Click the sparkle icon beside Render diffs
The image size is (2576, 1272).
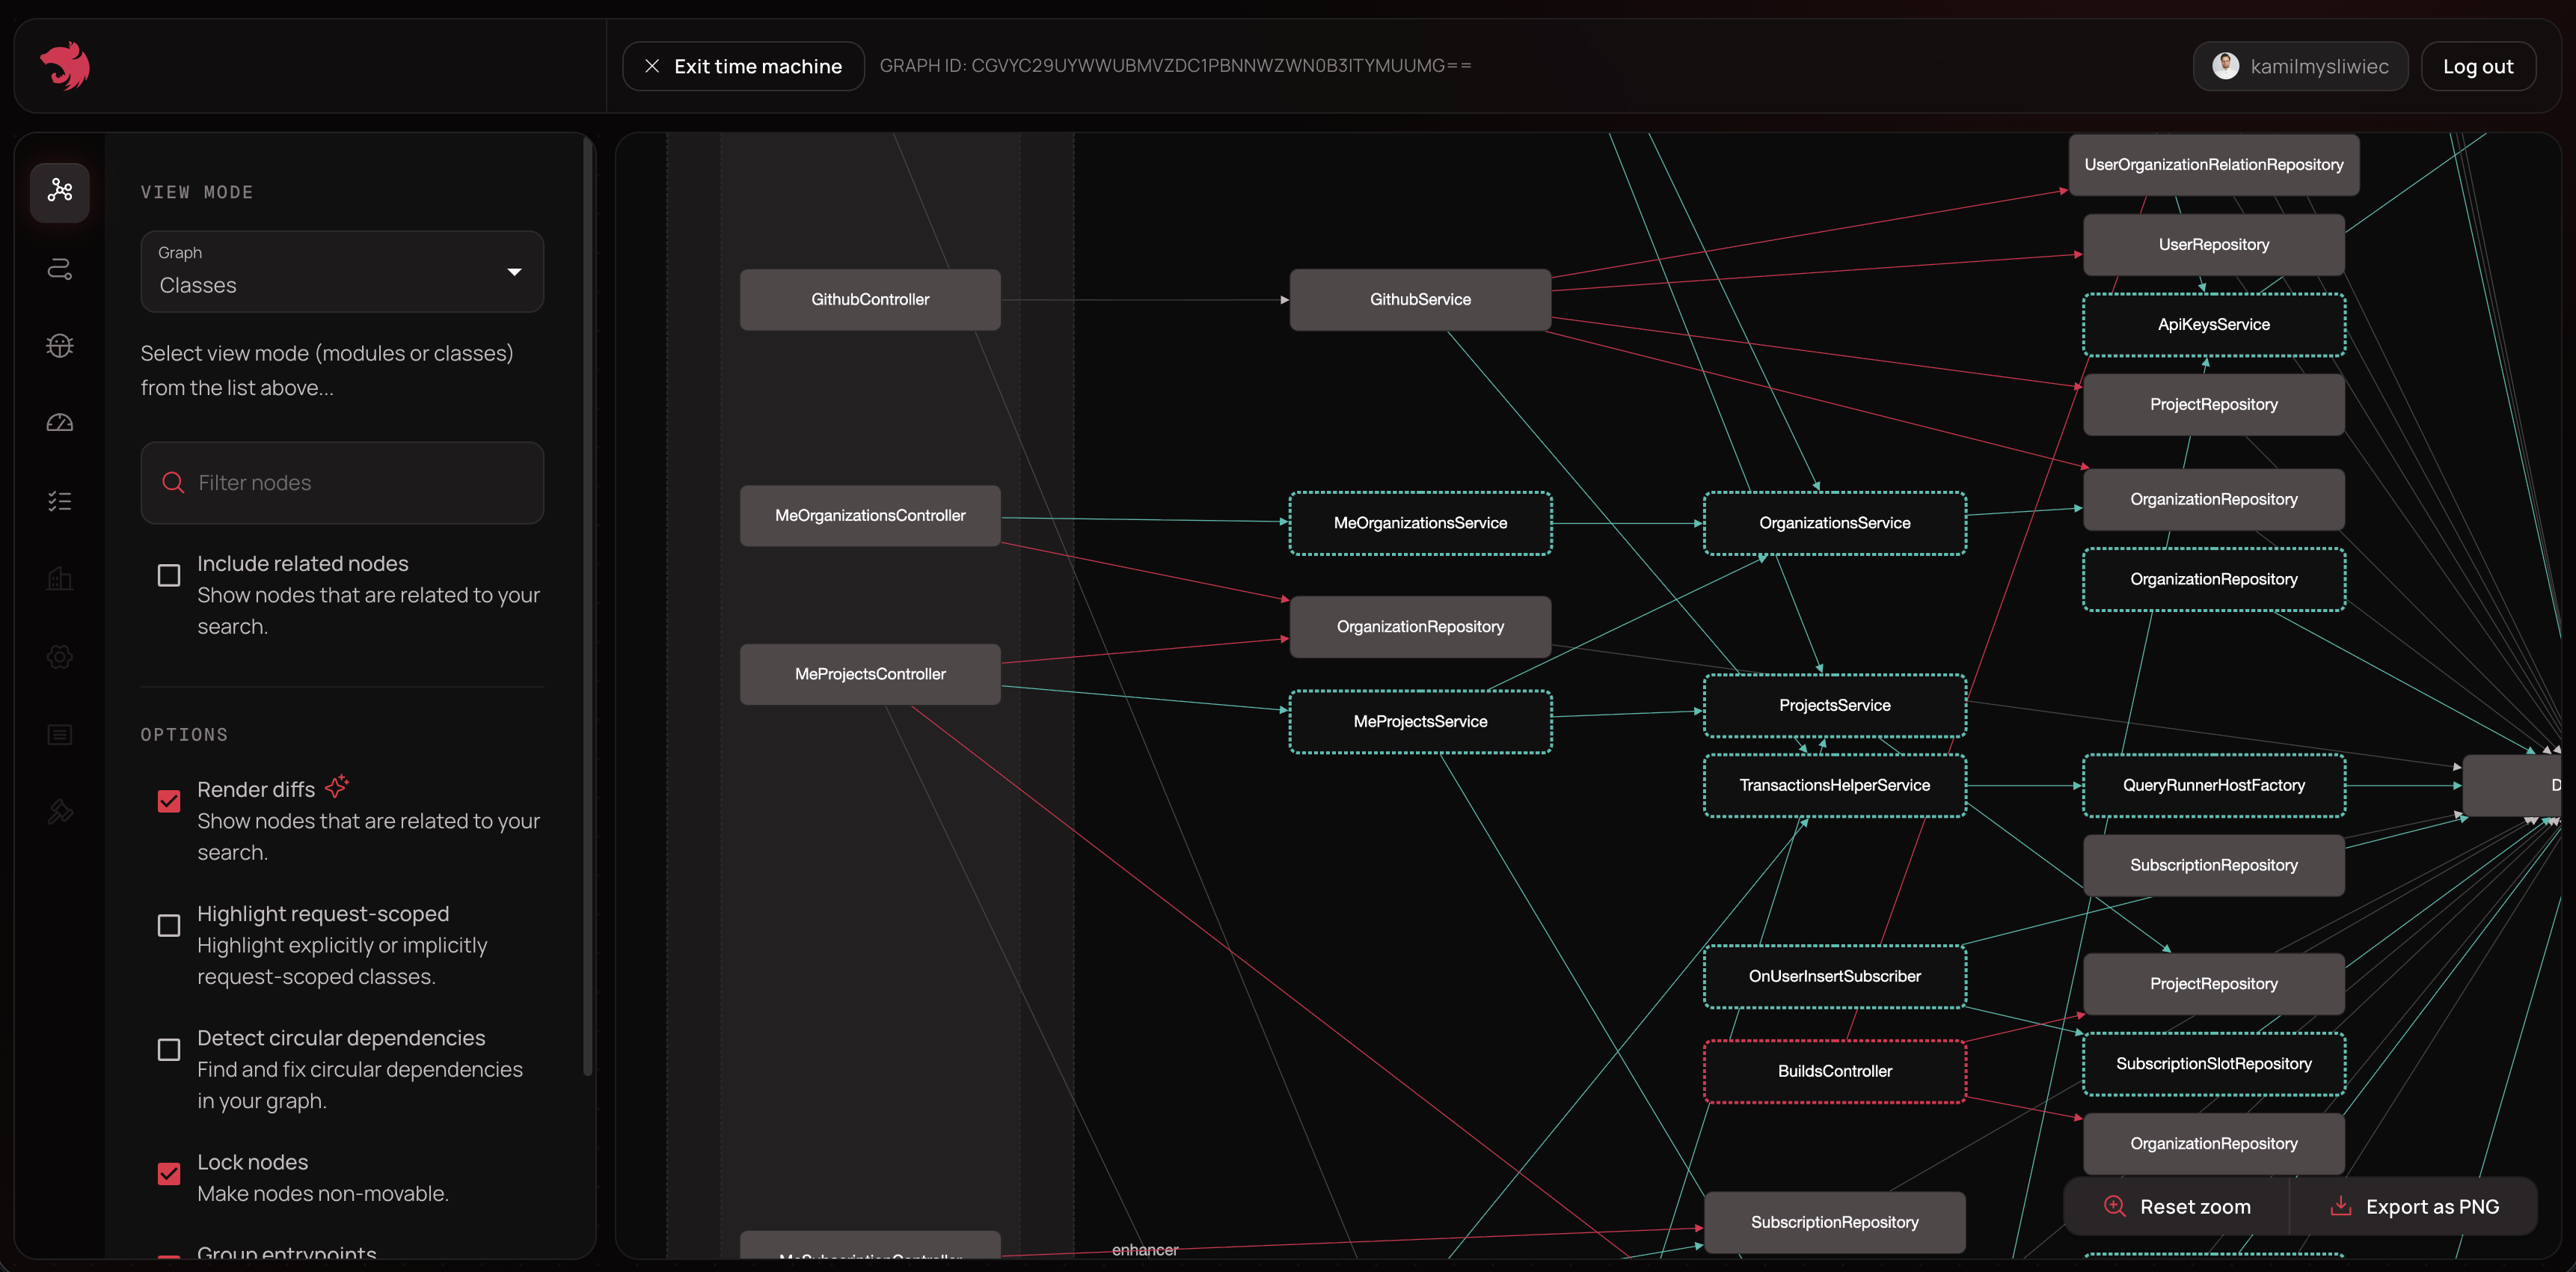(337, 786)
